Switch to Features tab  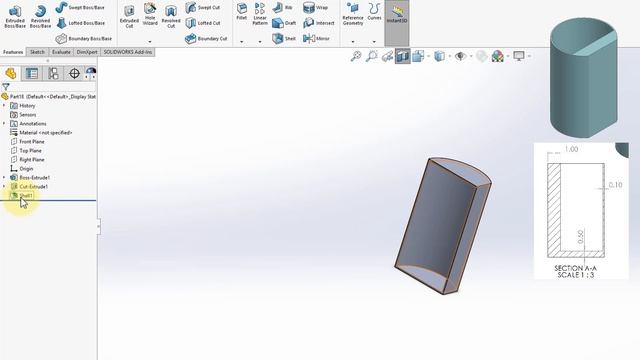[x=13, y=52]
